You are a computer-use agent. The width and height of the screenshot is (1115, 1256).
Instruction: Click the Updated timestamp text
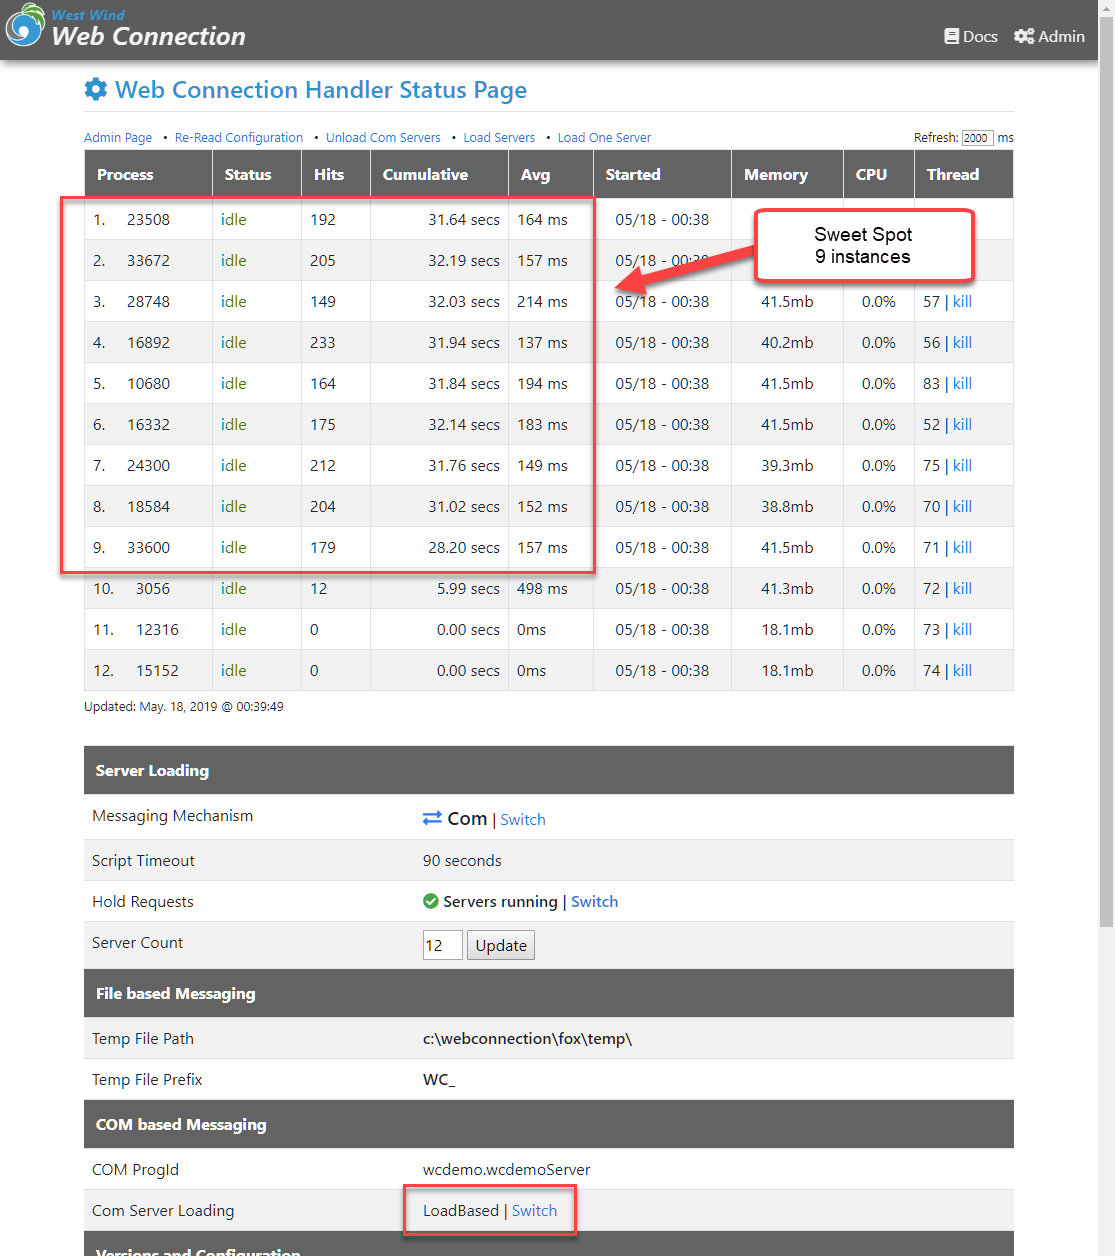pyautogui.click(x=184, y=706)
